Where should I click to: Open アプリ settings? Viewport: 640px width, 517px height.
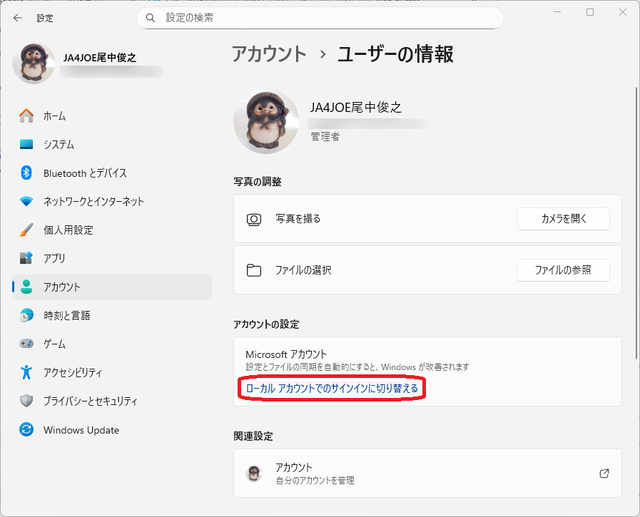(112, 258)
